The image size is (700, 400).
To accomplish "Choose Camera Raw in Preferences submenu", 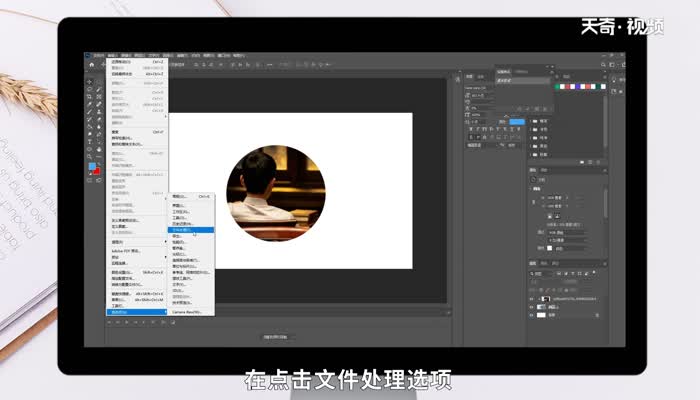I will click(x=186, y=312).
